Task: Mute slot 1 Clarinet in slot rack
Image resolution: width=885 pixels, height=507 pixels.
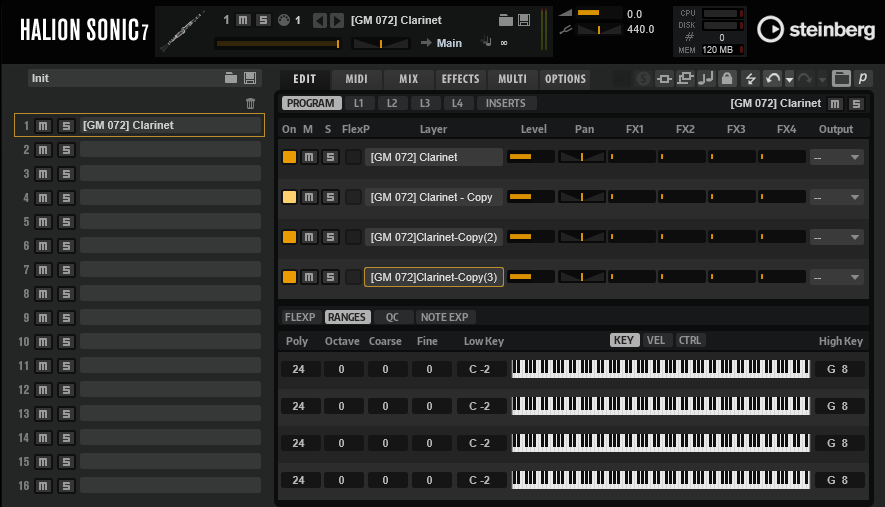Action: point(43,125)
